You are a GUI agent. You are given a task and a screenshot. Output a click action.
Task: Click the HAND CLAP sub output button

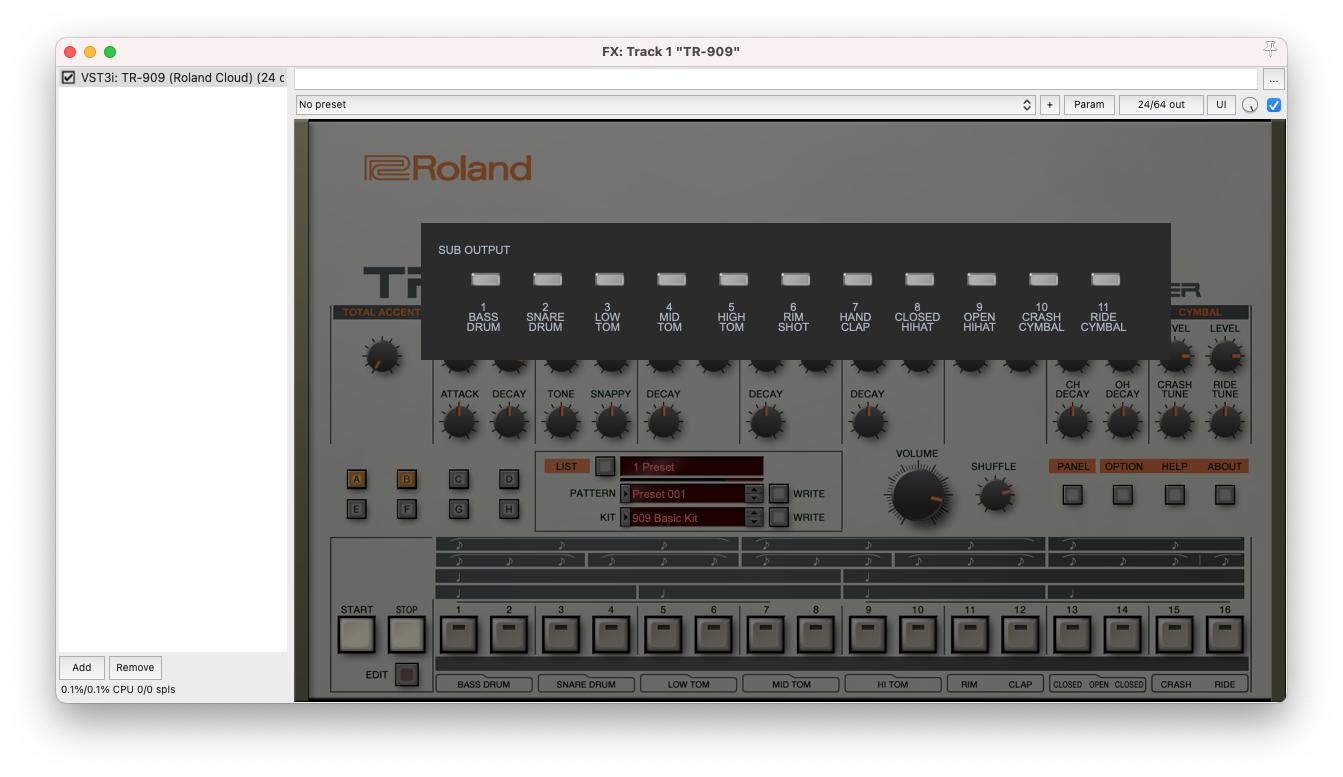tap(857, 279)
